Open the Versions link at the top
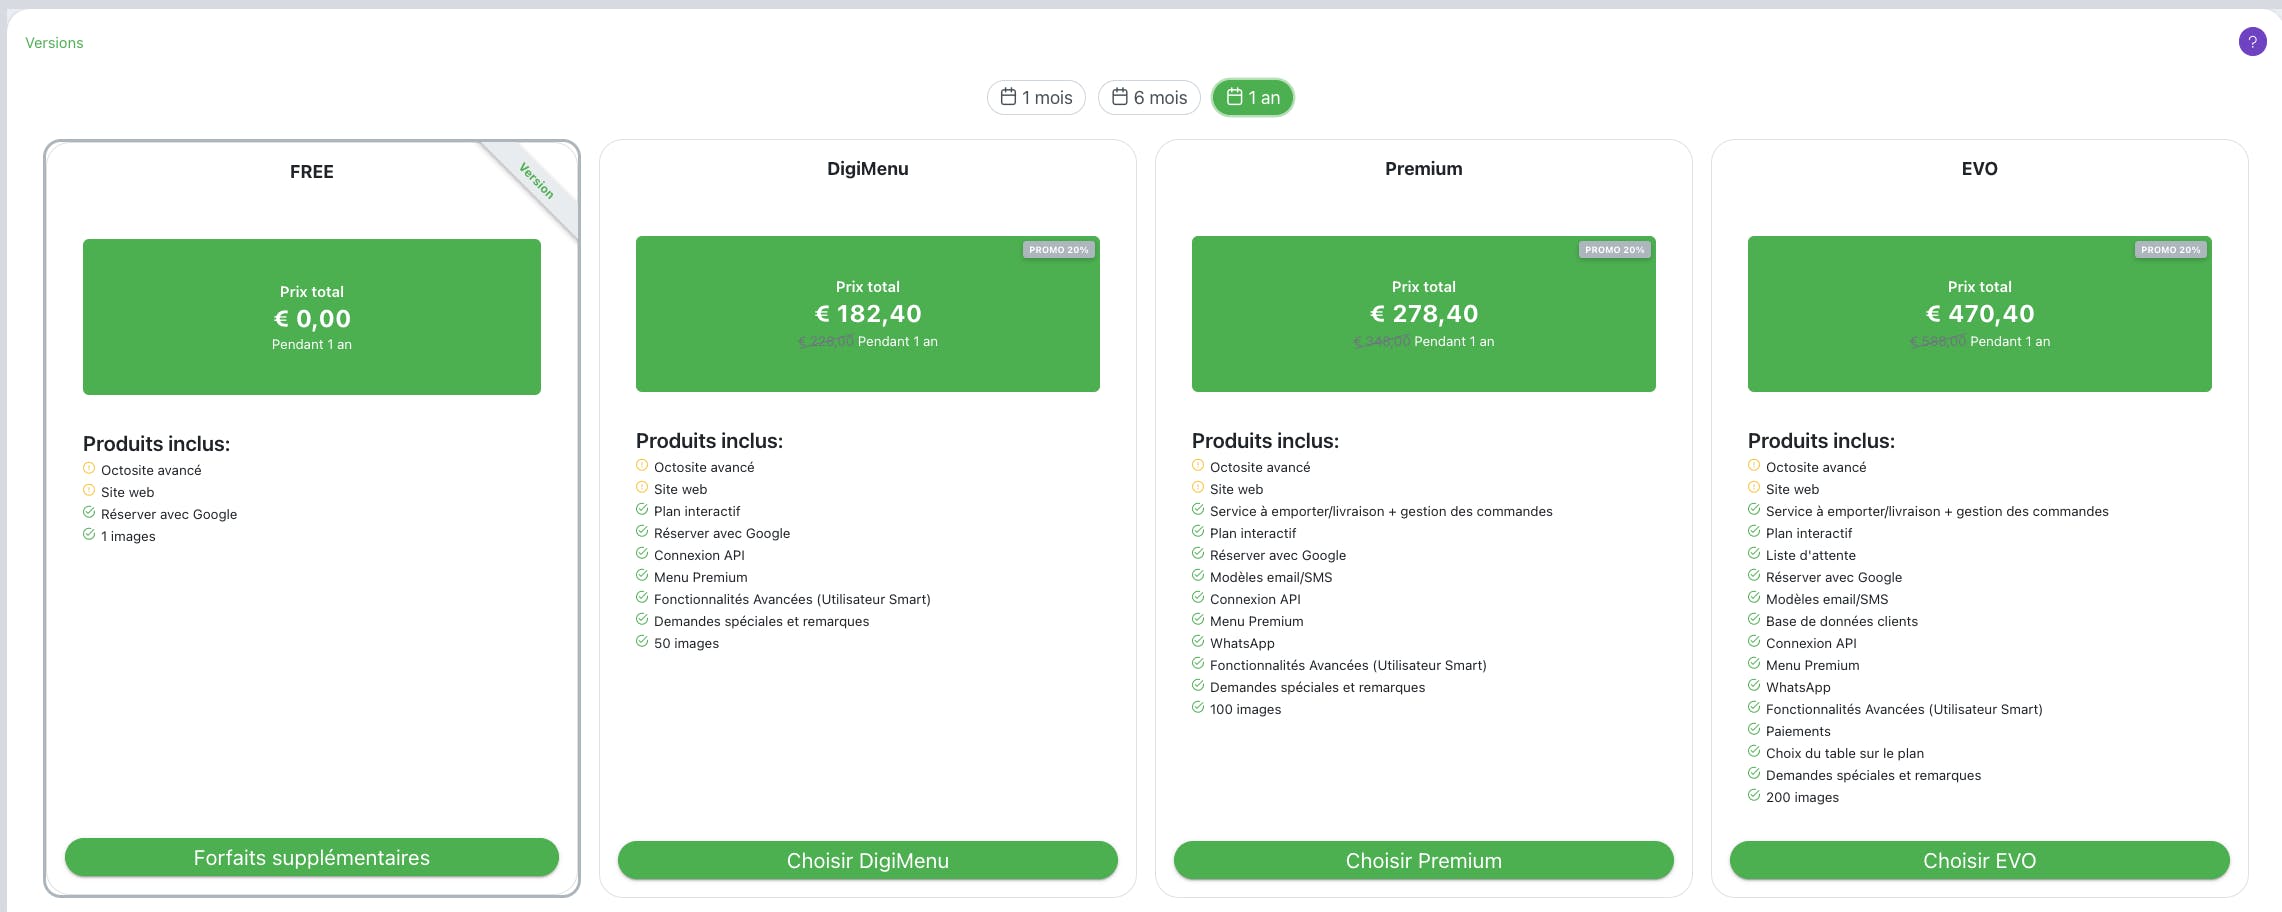 pos(54,43)
